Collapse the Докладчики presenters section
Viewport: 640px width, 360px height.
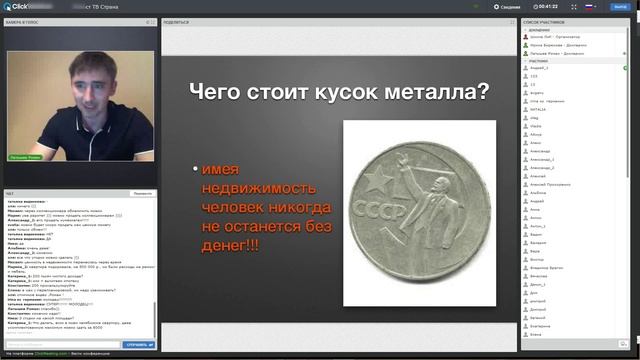click(x=526, y=30)
